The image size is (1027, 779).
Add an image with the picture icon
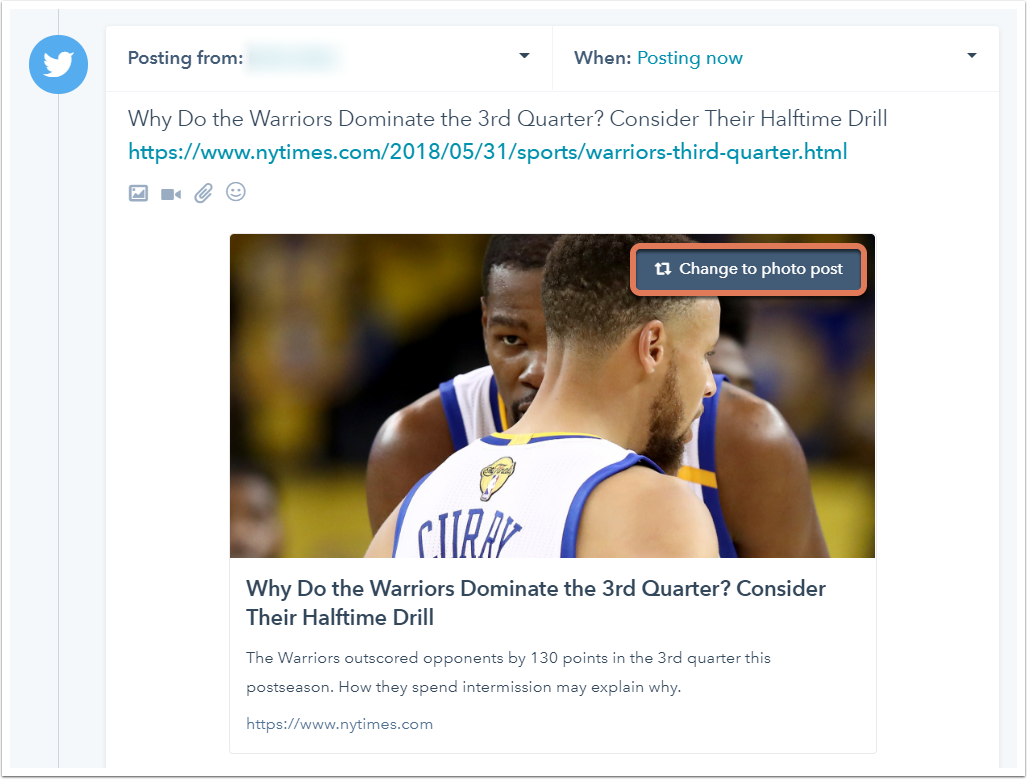tap(138, 193)
